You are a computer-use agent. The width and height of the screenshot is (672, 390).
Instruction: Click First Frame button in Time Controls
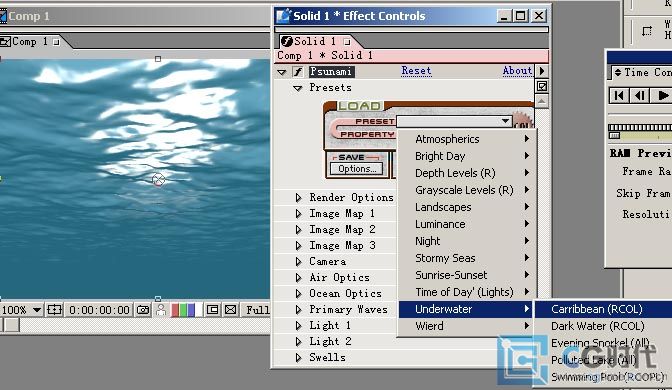pyautogui.click(x=619, y=95)
